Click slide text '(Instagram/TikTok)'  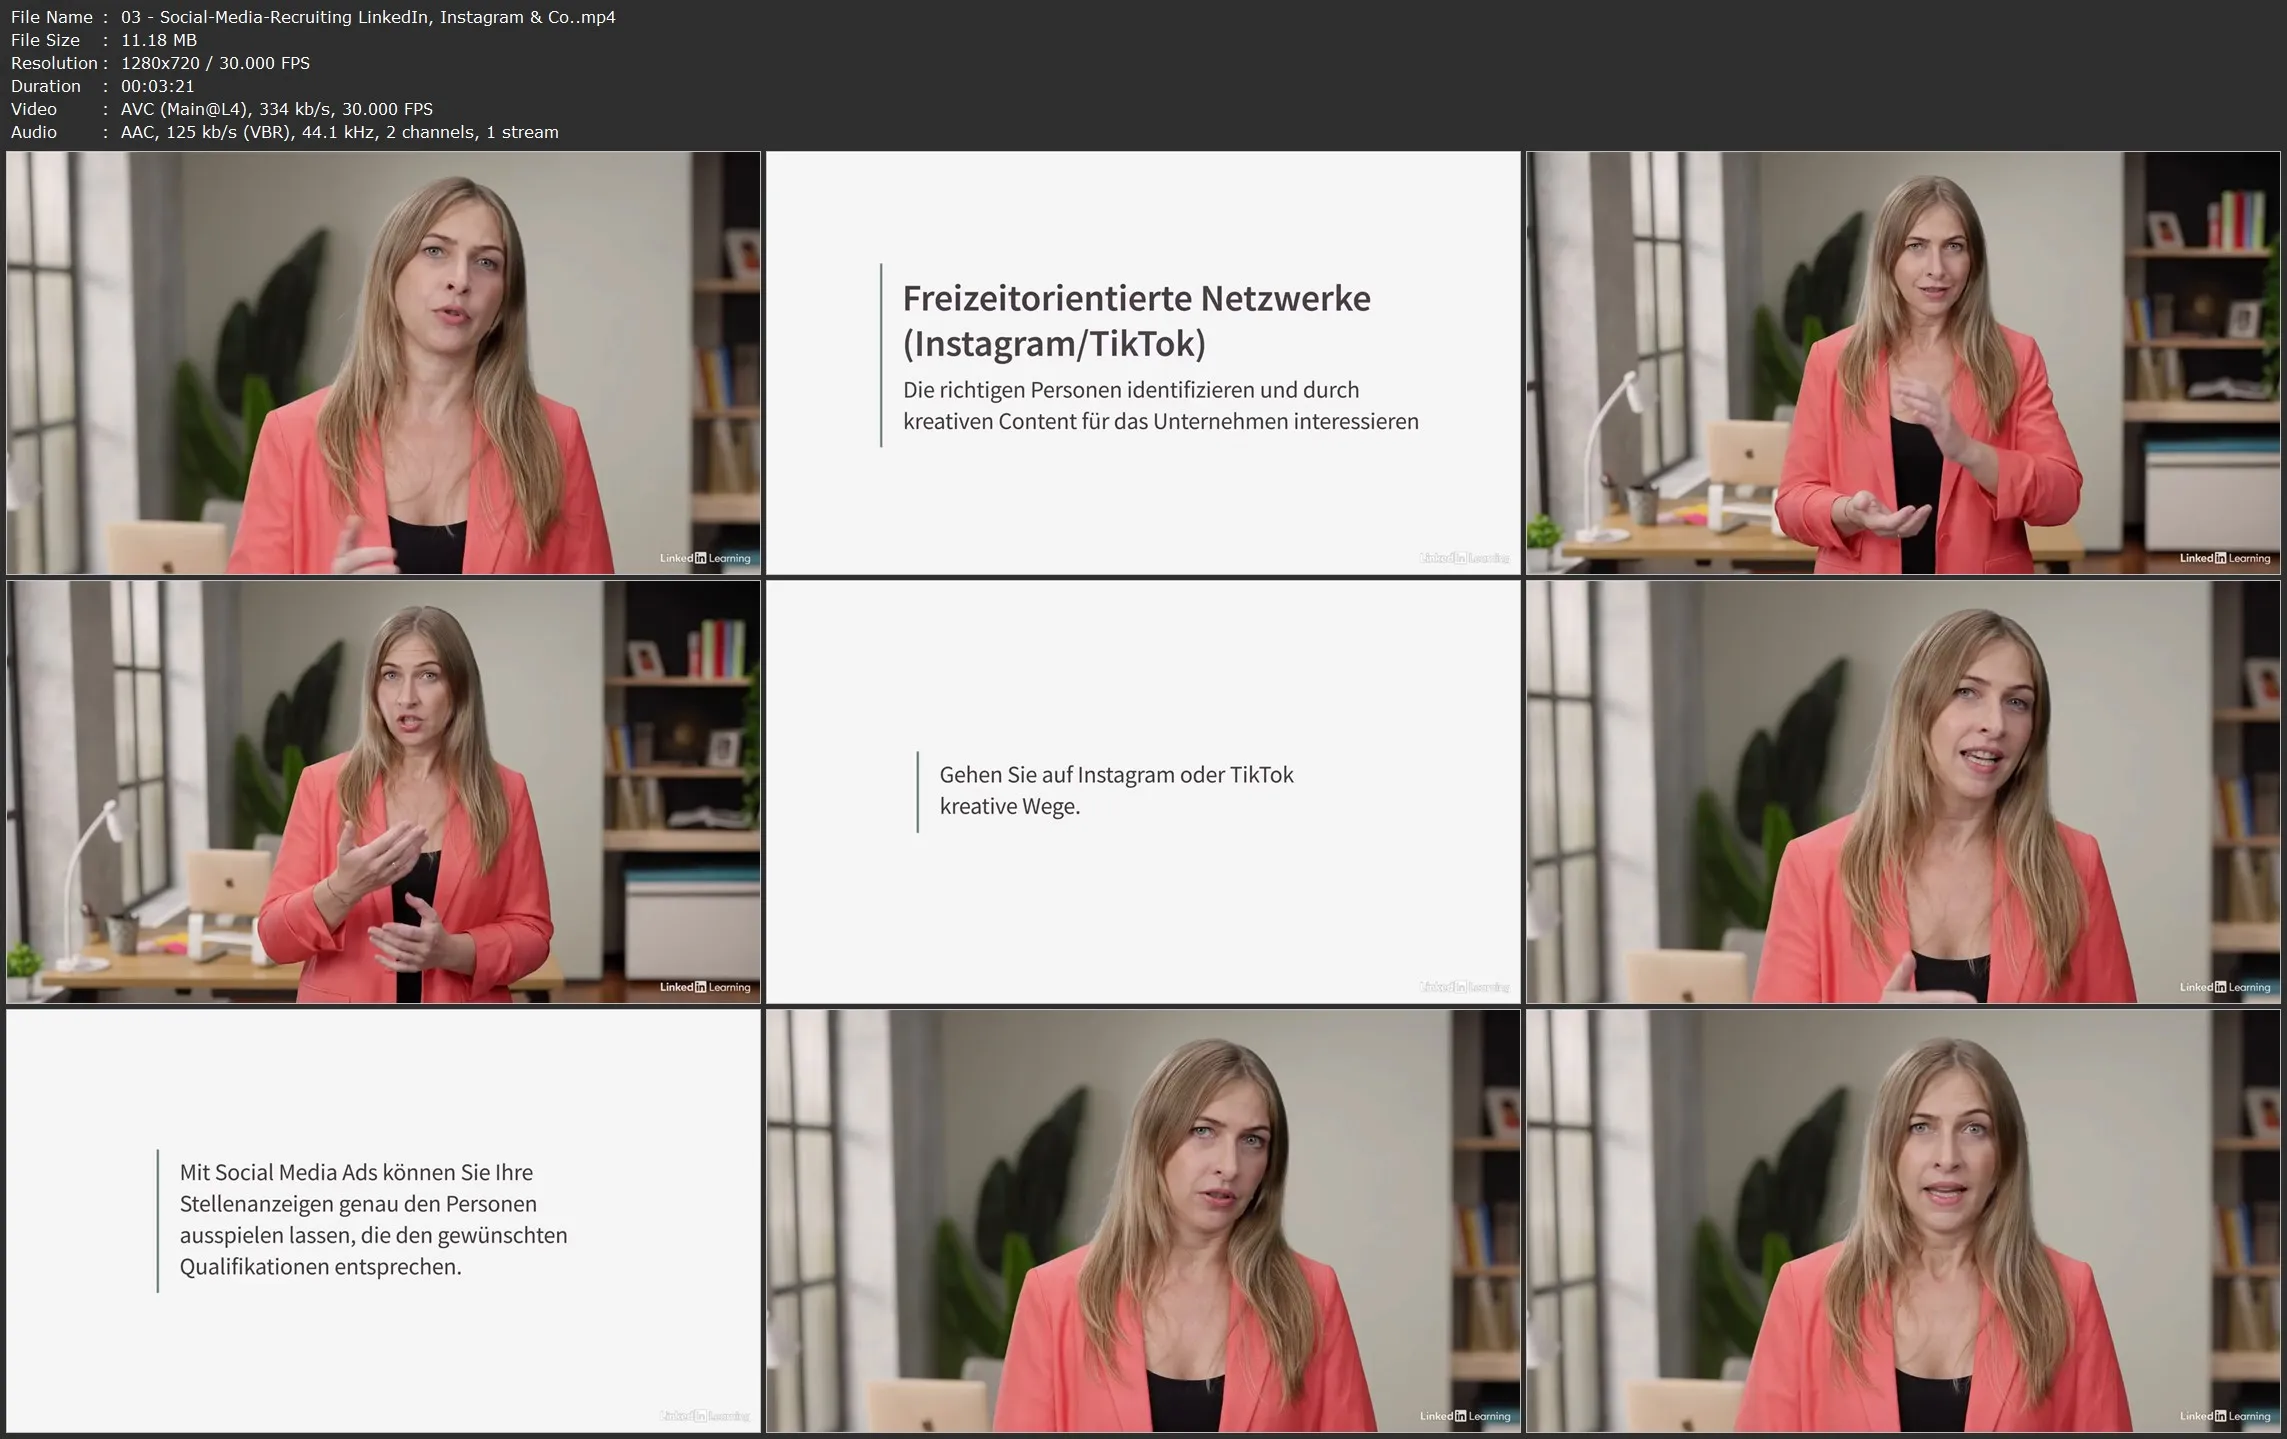(x=1054, y=344)
